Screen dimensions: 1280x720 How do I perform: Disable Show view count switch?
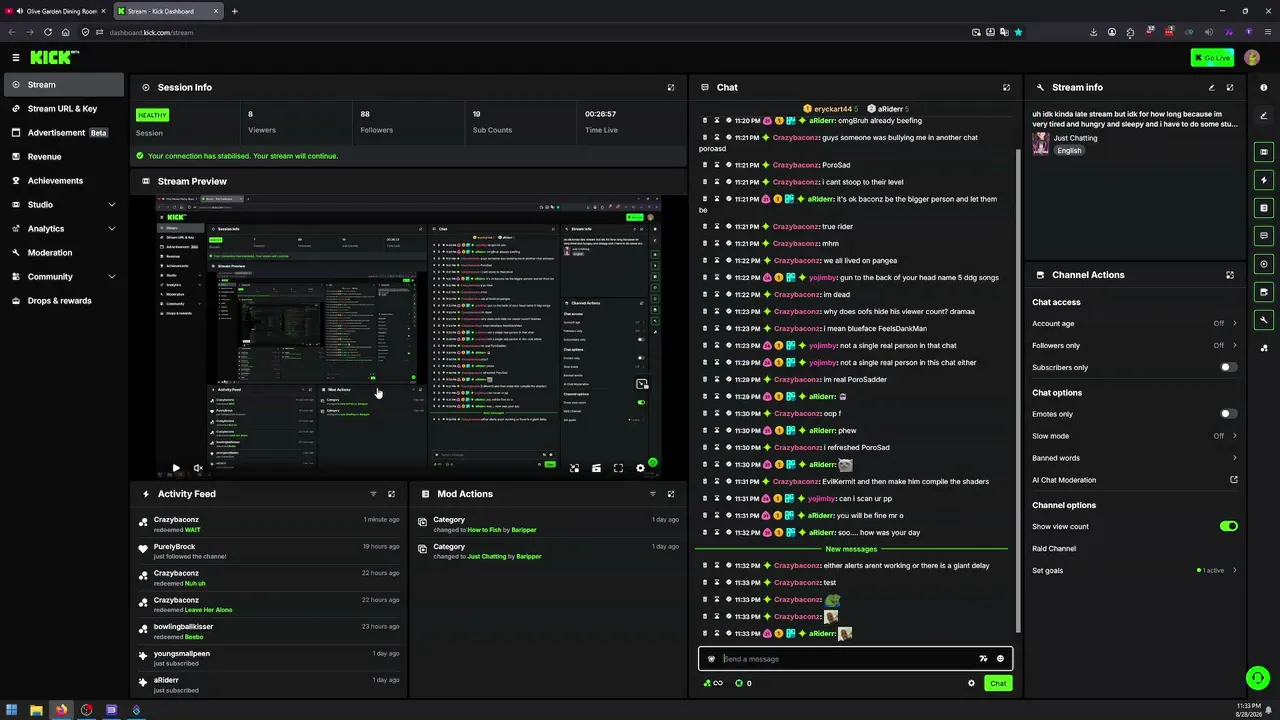1229,526
